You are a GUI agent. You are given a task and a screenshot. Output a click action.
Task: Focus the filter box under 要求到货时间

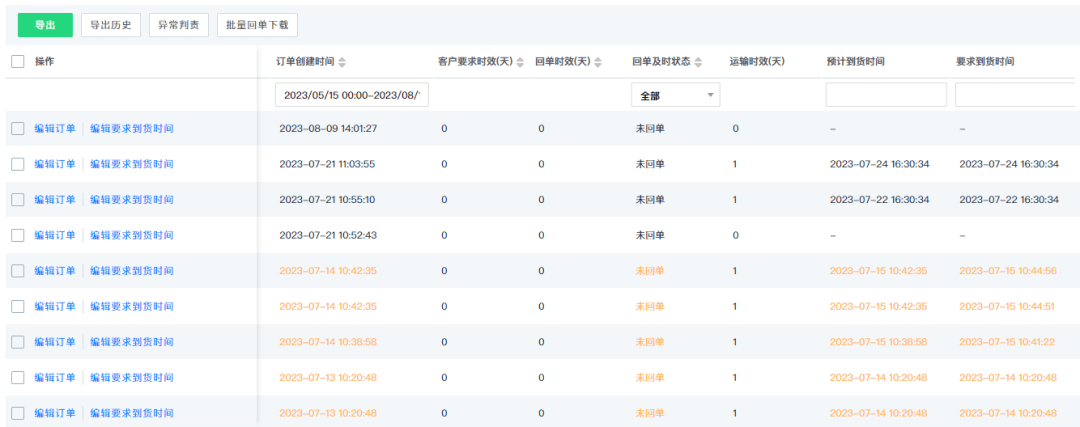point(1015,95)
